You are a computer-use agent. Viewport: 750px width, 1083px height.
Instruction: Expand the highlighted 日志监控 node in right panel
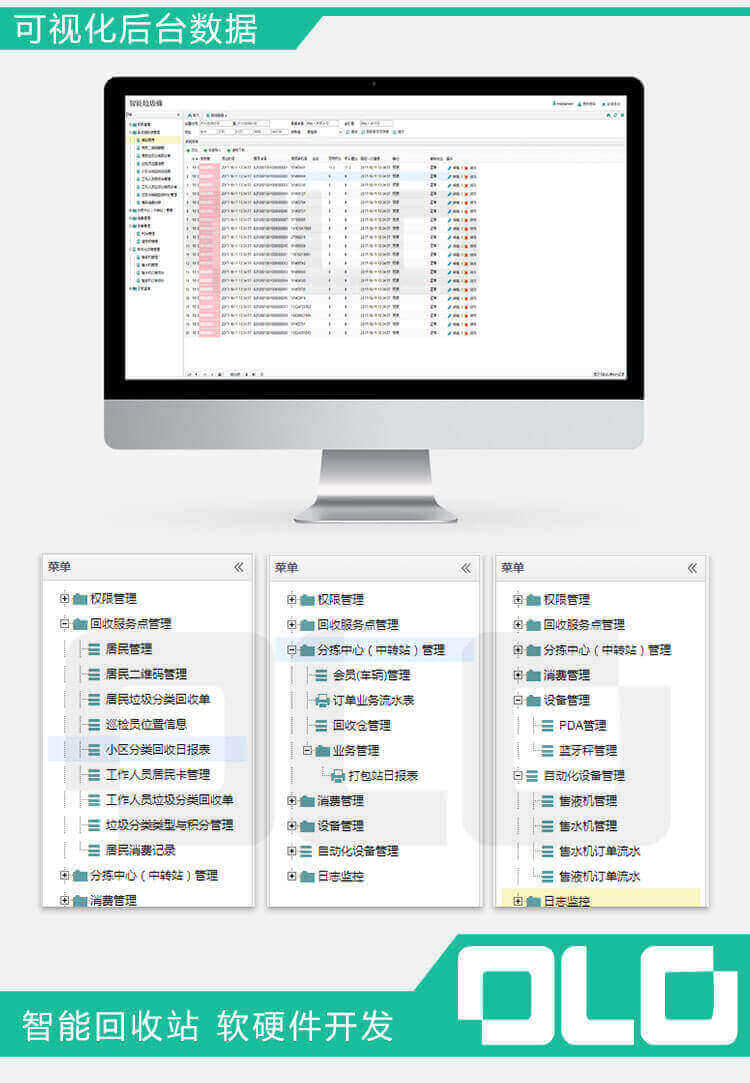click(x=518, y=901)
